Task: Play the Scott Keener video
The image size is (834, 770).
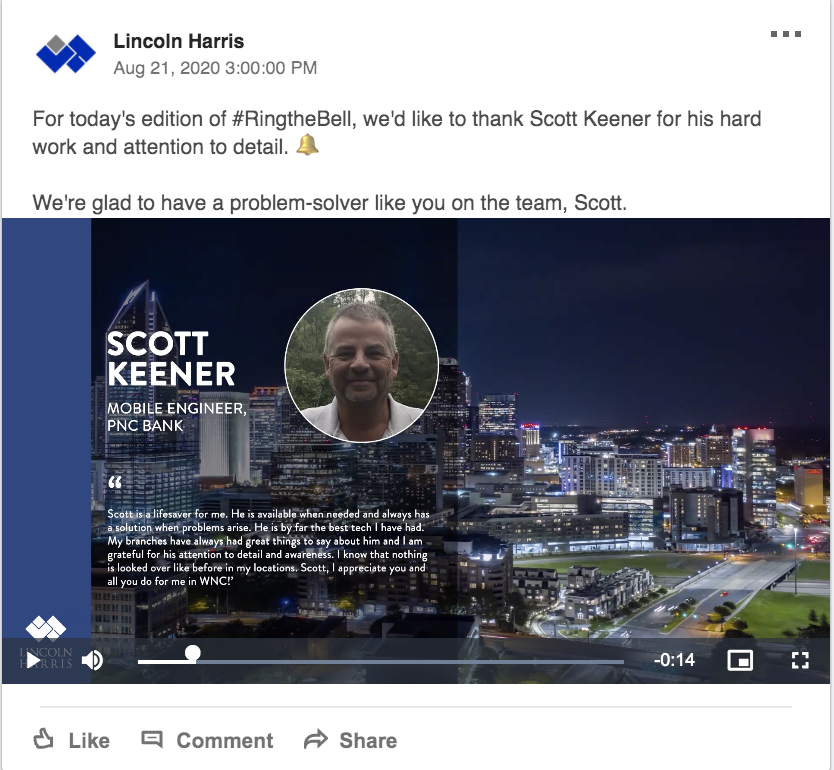Action: click(x=33, y=661)
